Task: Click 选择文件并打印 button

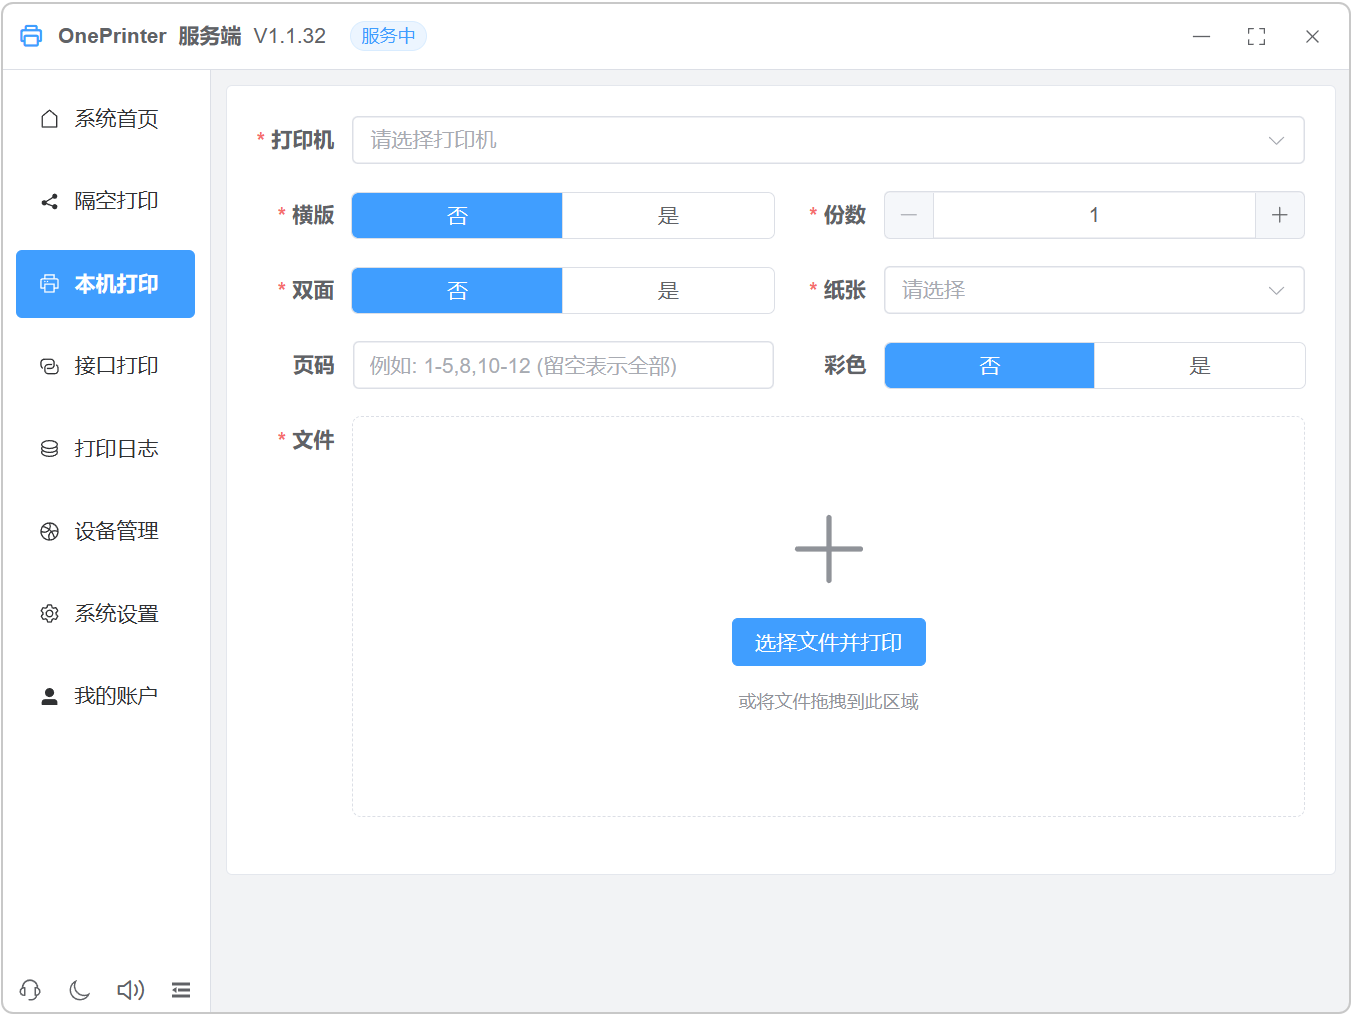Action: [829, 642]
